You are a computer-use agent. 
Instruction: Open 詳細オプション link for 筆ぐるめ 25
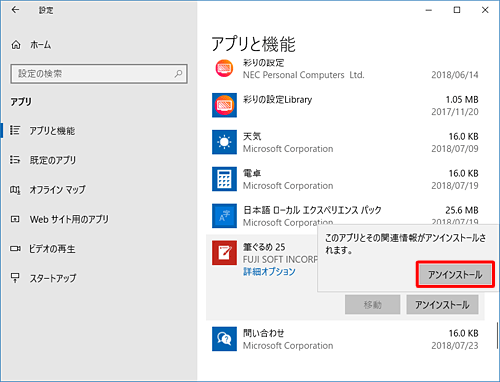(x=269, y=271)
